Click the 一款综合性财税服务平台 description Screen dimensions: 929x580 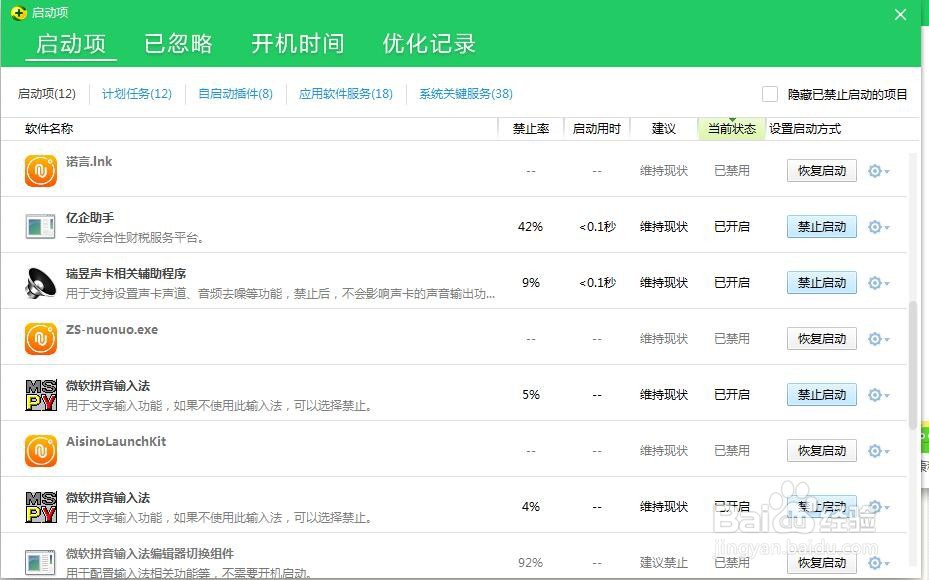(x=136, y=238)
